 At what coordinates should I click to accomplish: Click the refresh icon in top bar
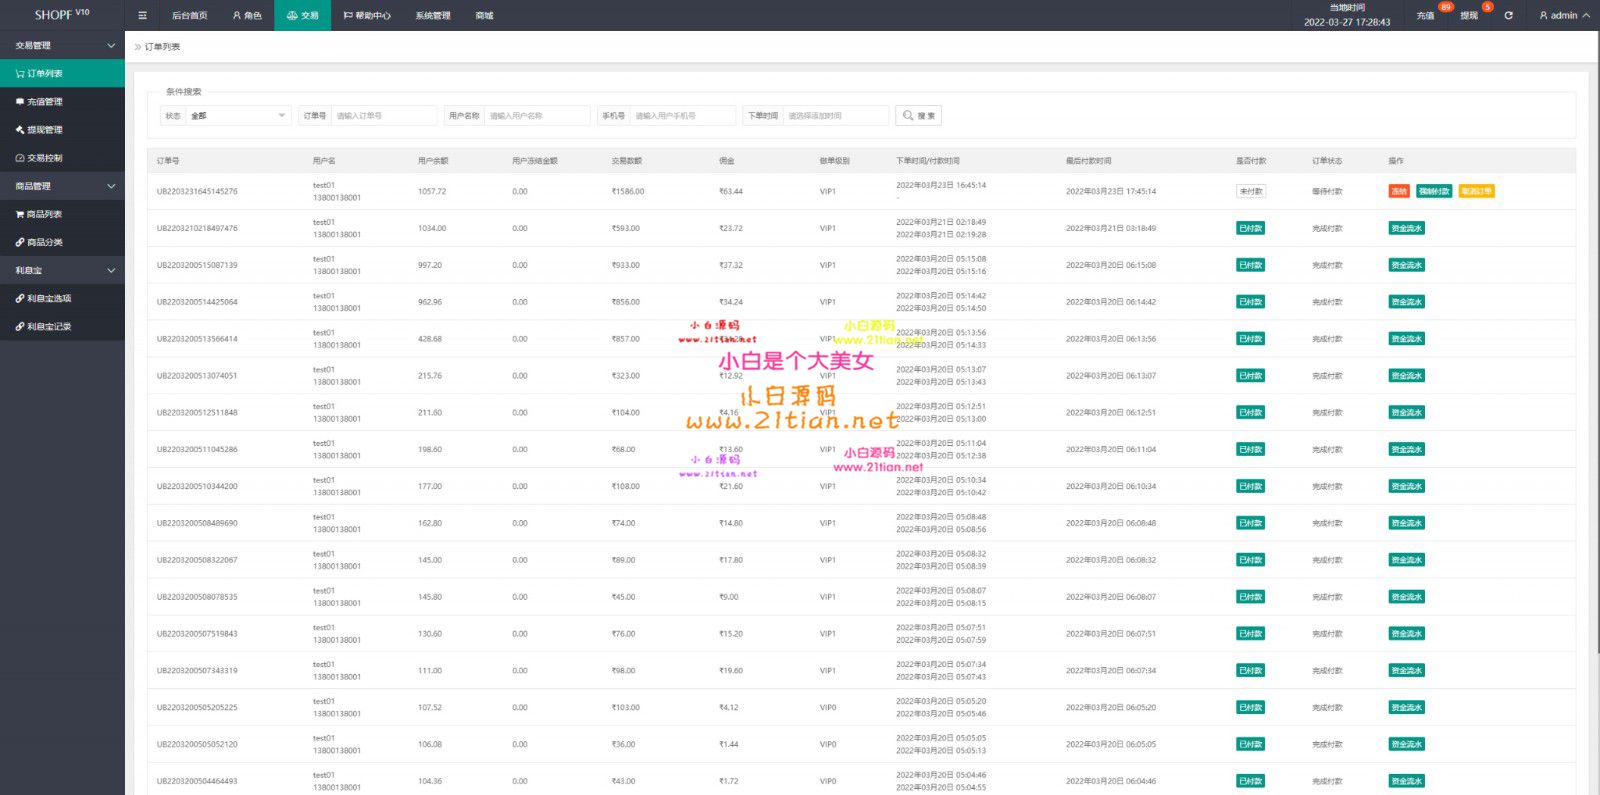(1508, 15)
